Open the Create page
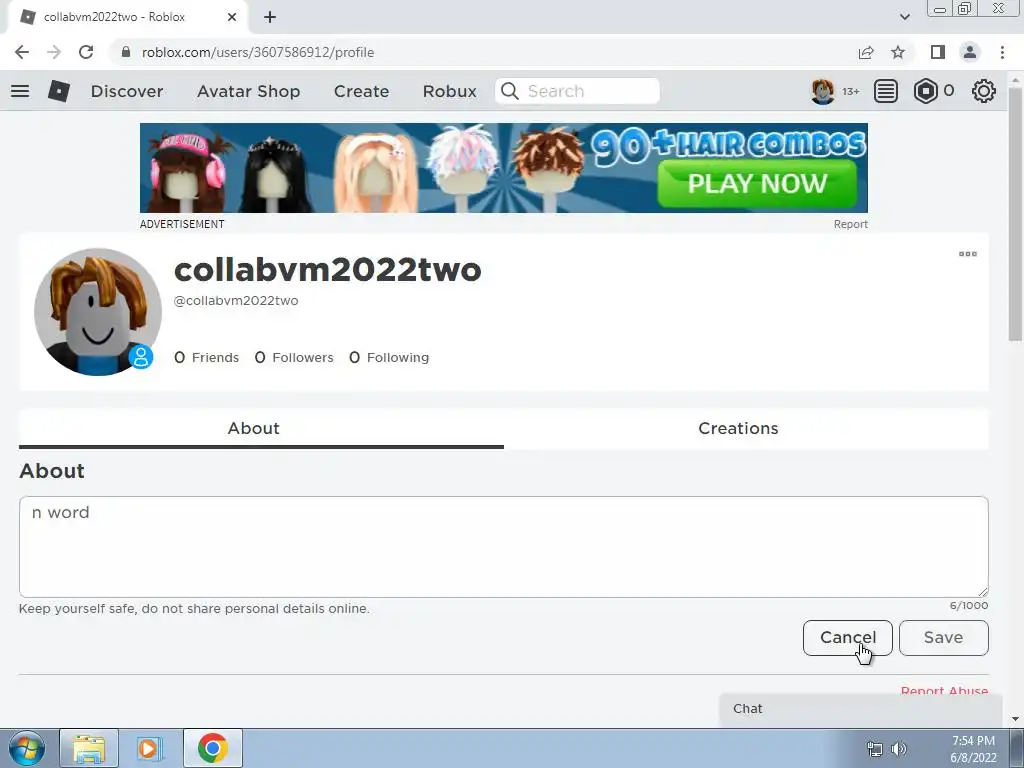 coord(361,91)
